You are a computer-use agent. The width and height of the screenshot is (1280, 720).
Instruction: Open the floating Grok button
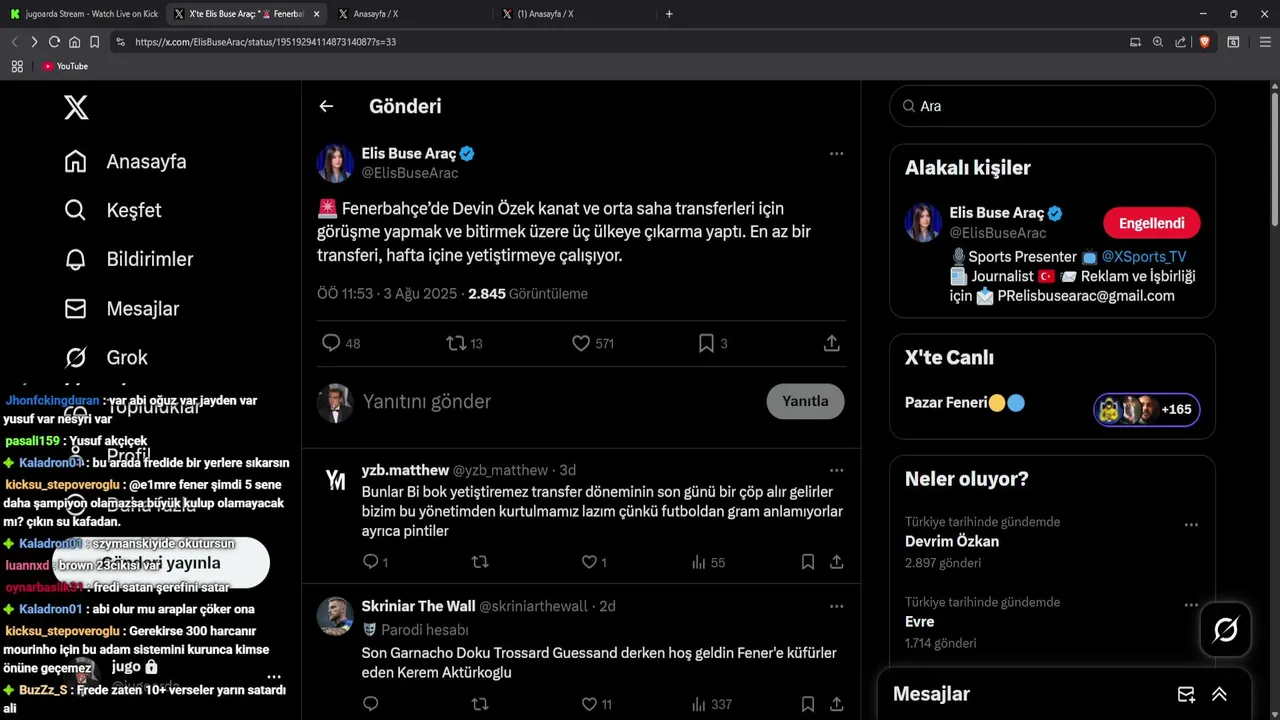pyautogui.click(x=1226, y=629)
